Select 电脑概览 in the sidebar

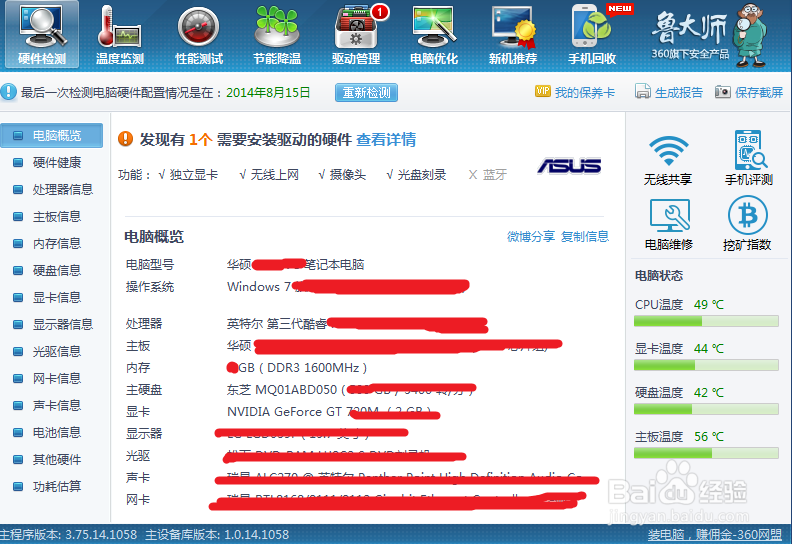pos(52,135)
